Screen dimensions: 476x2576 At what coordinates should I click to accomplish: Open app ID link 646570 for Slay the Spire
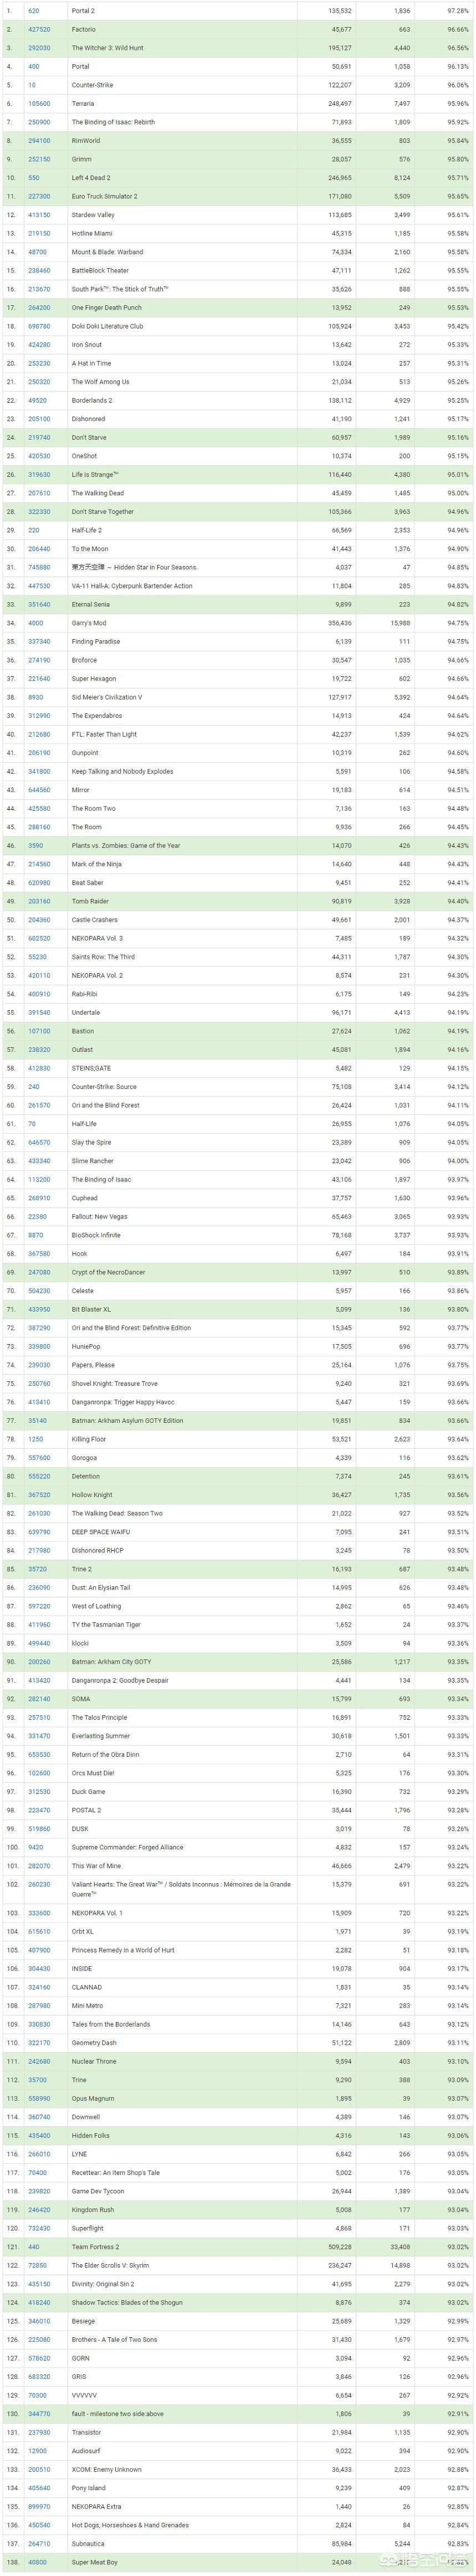coord(39,1142)
